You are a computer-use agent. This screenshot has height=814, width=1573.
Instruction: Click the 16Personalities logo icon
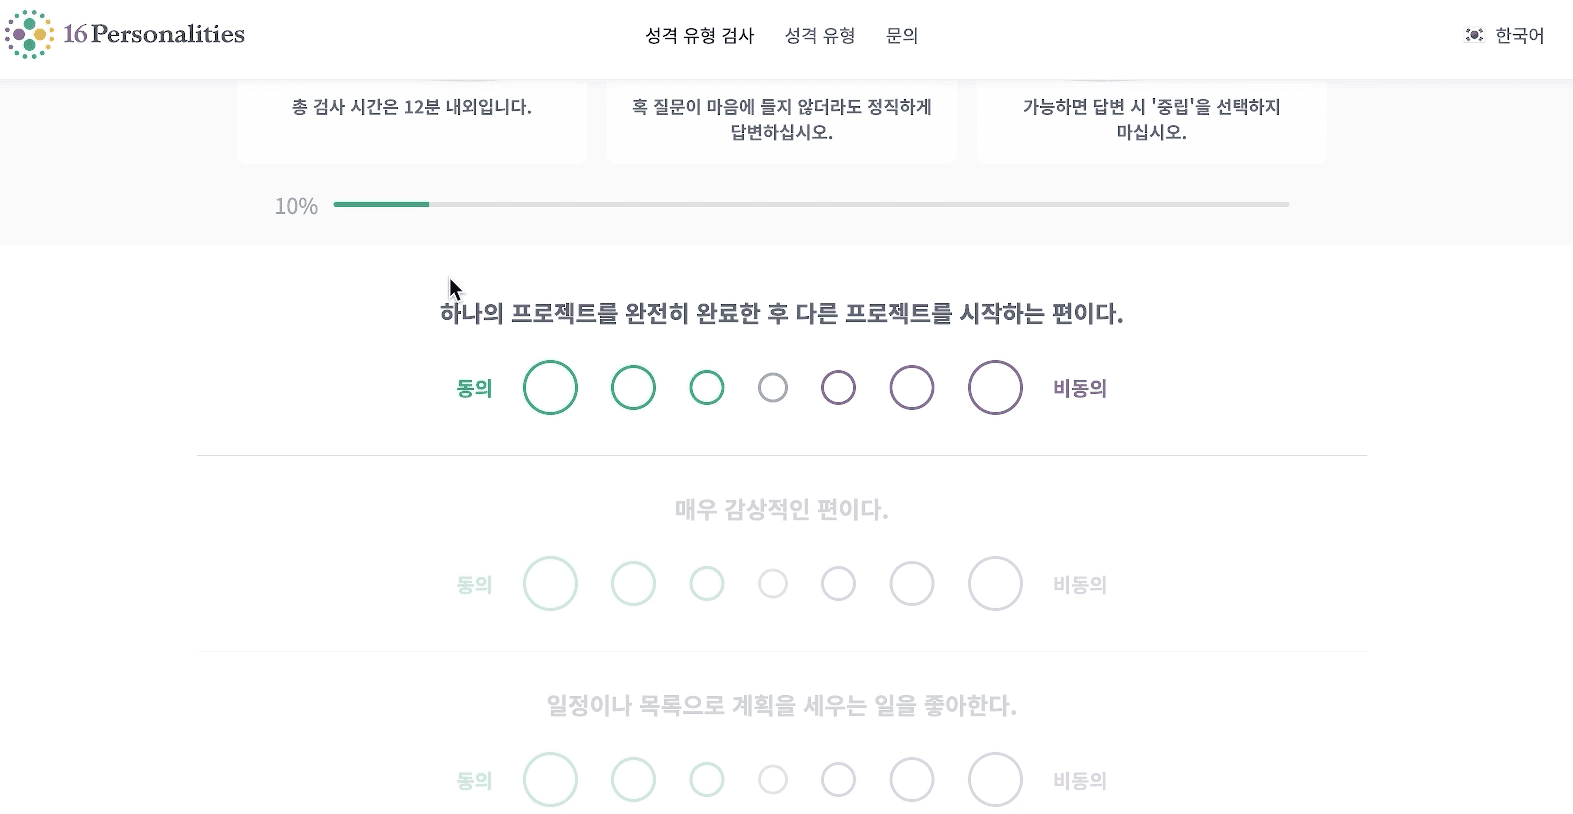(x=29, y=35)
